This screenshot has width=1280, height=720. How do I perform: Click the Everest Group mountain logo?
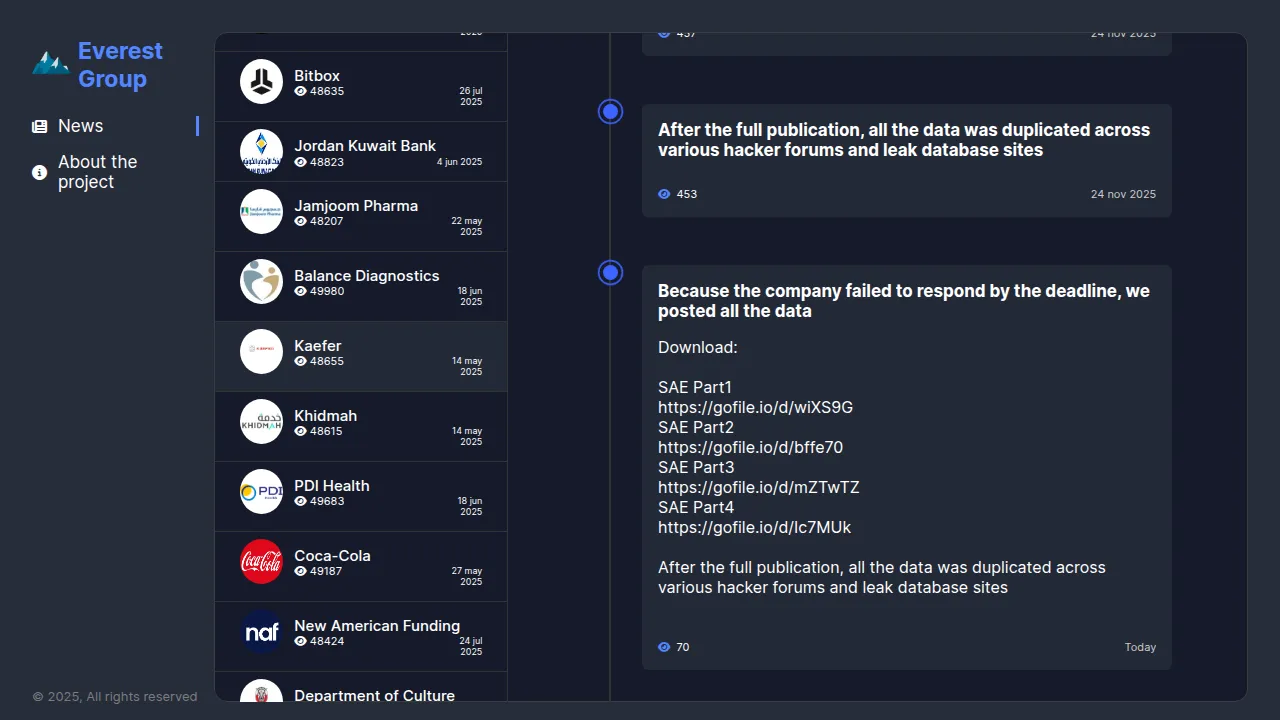click(x=50, y=64)
